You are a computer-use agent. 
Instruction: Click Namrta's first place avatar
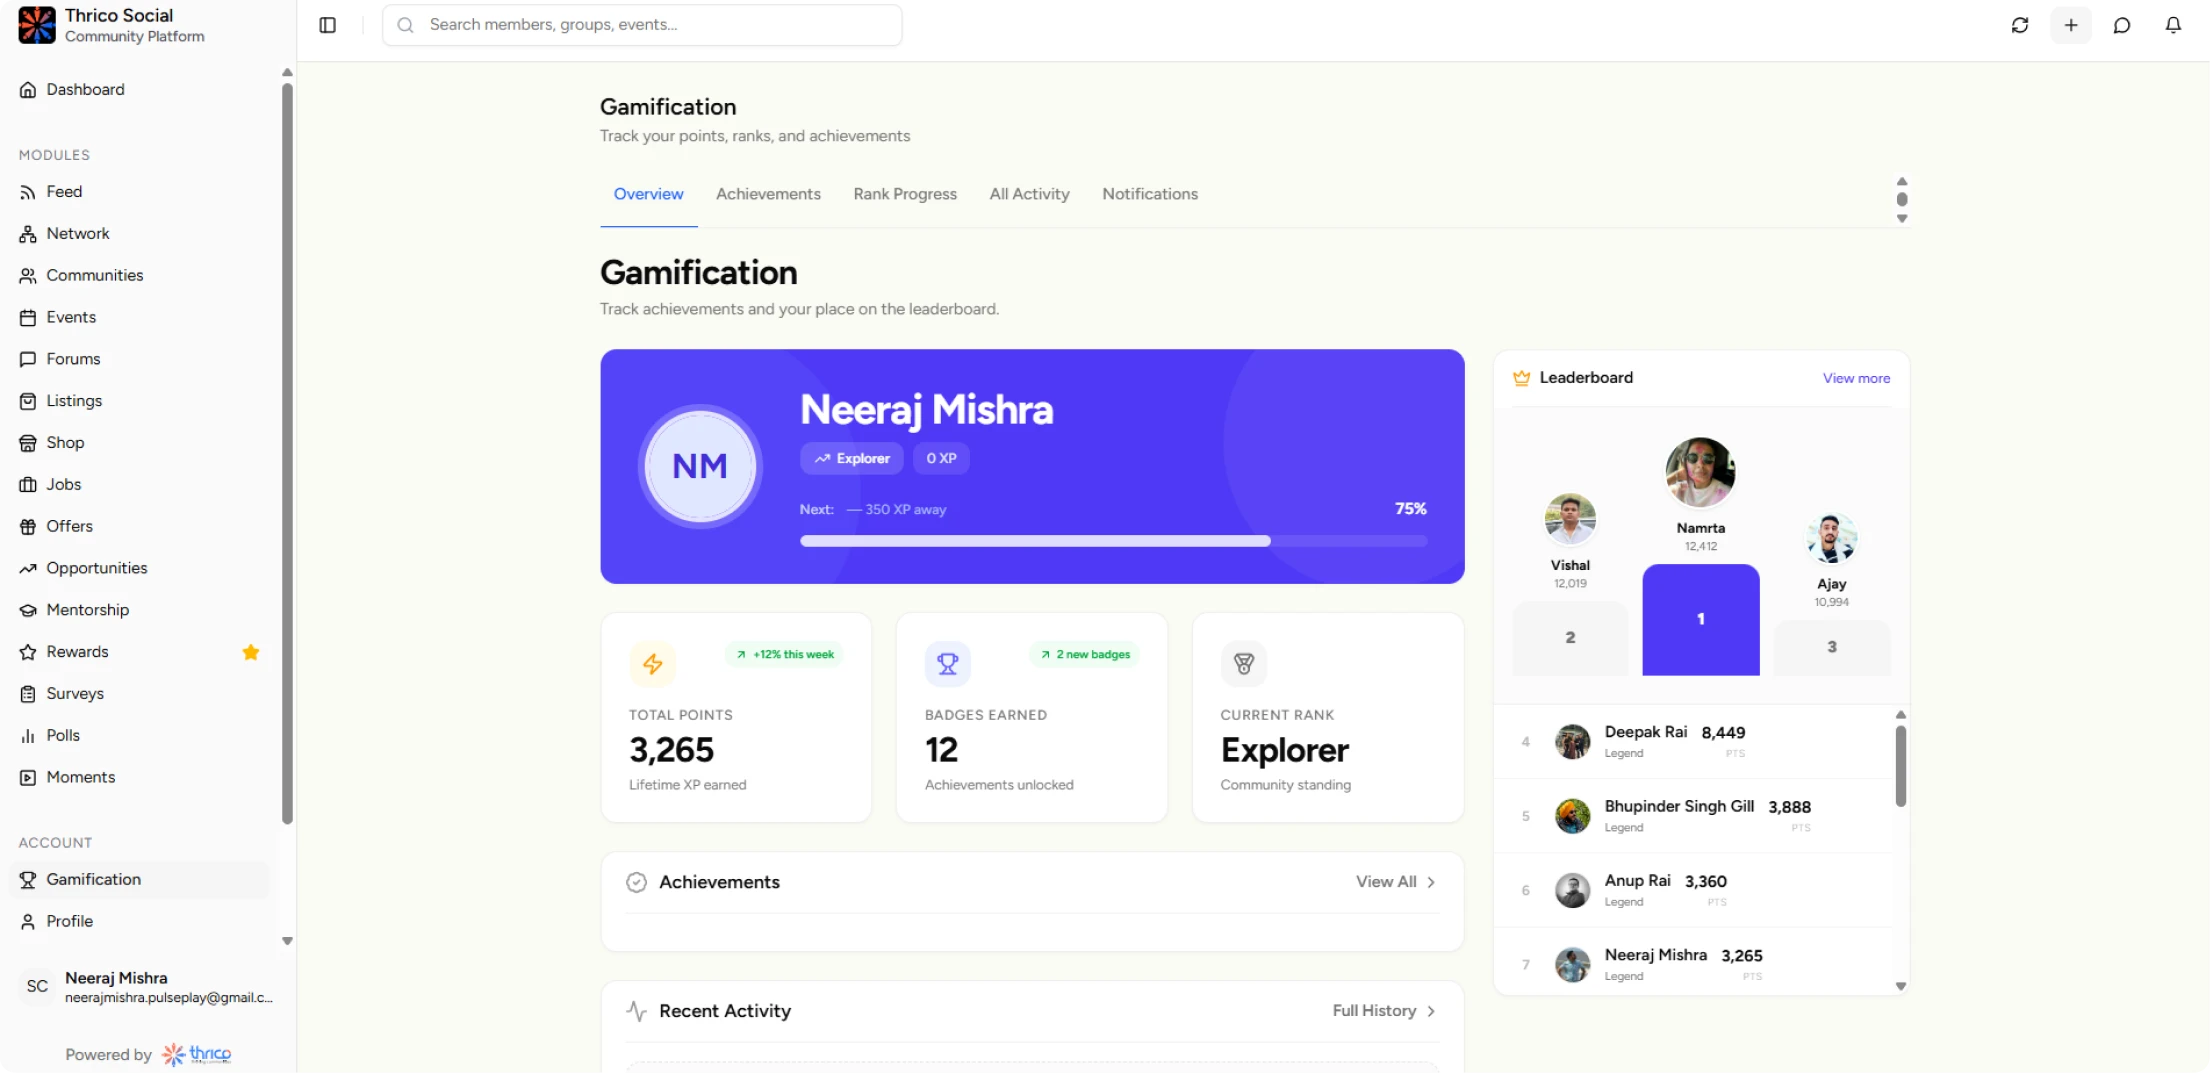pyautogui.click(x=1700, y=472)
